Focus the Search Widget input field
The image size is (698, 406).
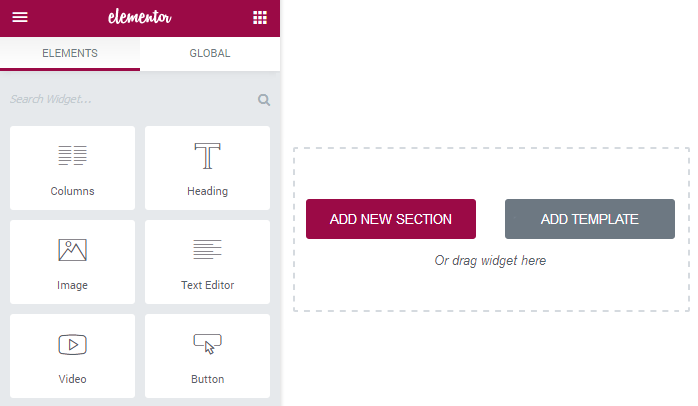132,99
